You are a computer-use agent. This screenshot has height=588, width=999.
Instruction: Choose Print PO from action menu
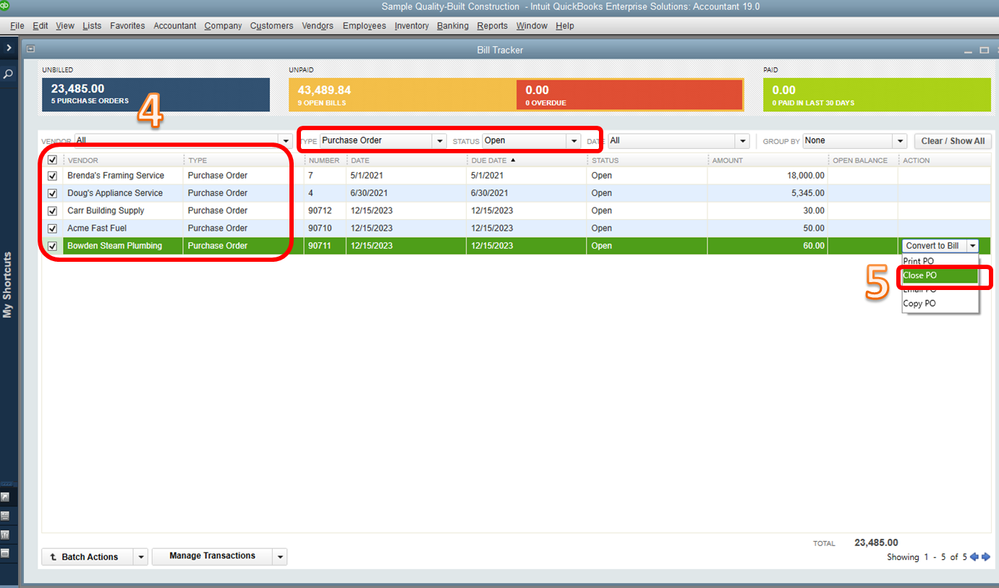pyautogui.click(x=940, y=261)
